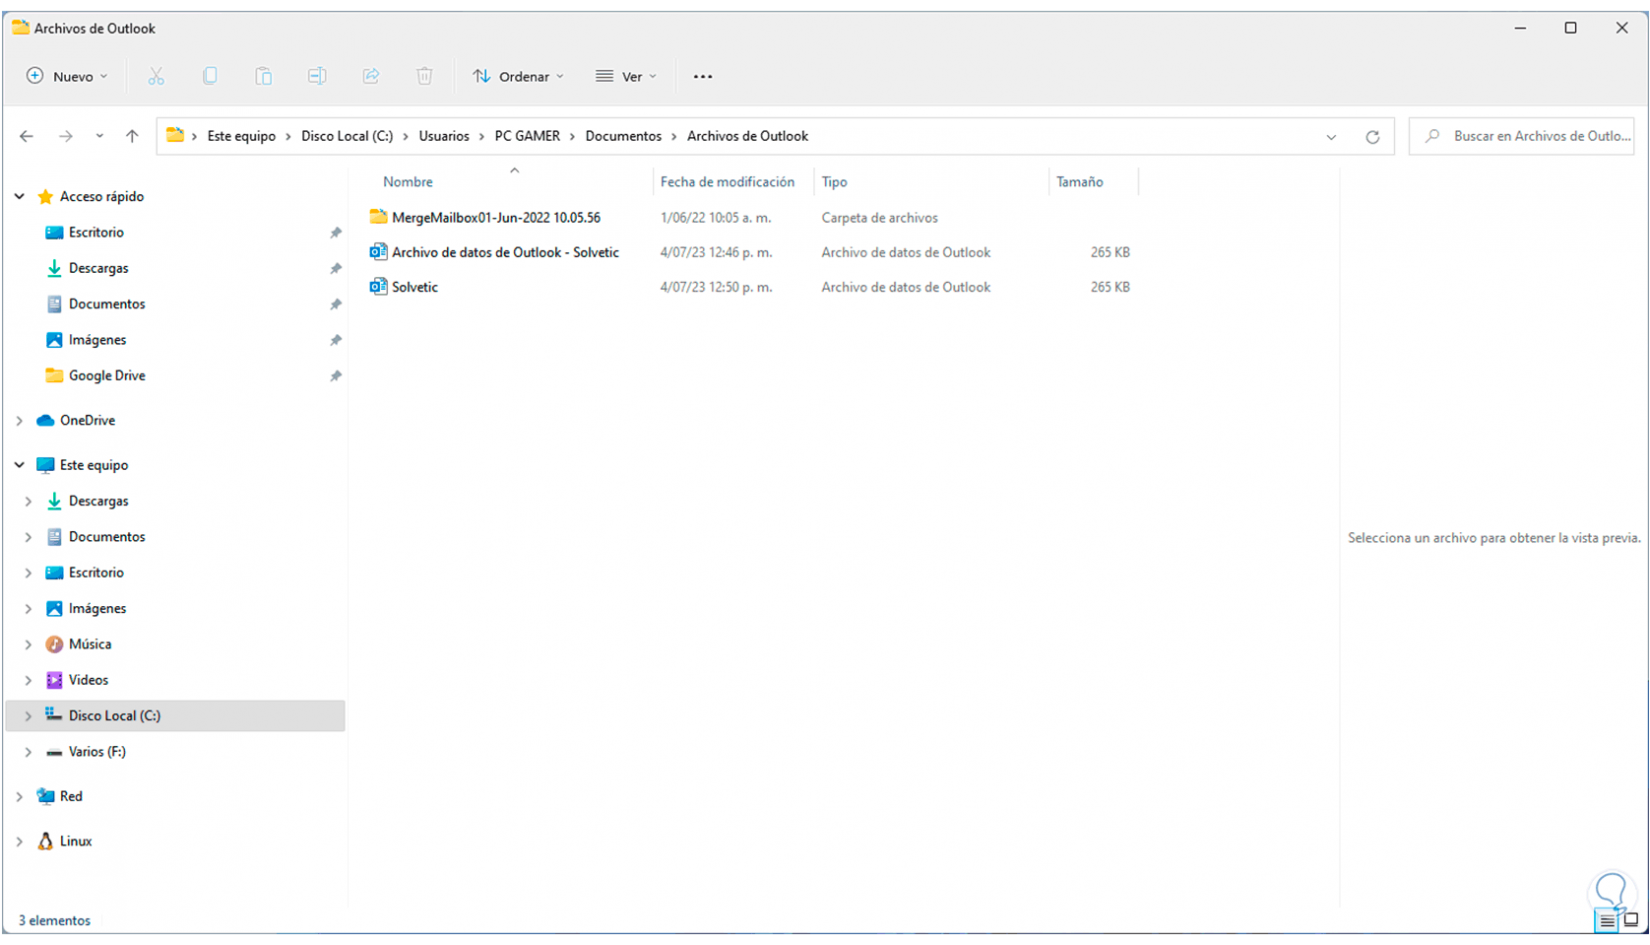Expand the Disco Local (C:) node

[x=28, y=716]
